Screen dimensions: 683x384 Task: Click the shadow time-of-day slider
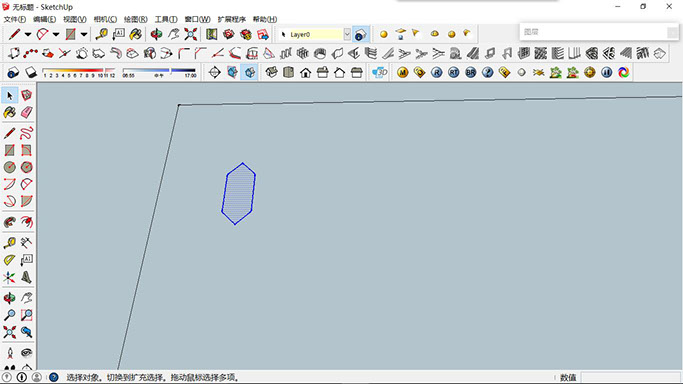159,72
